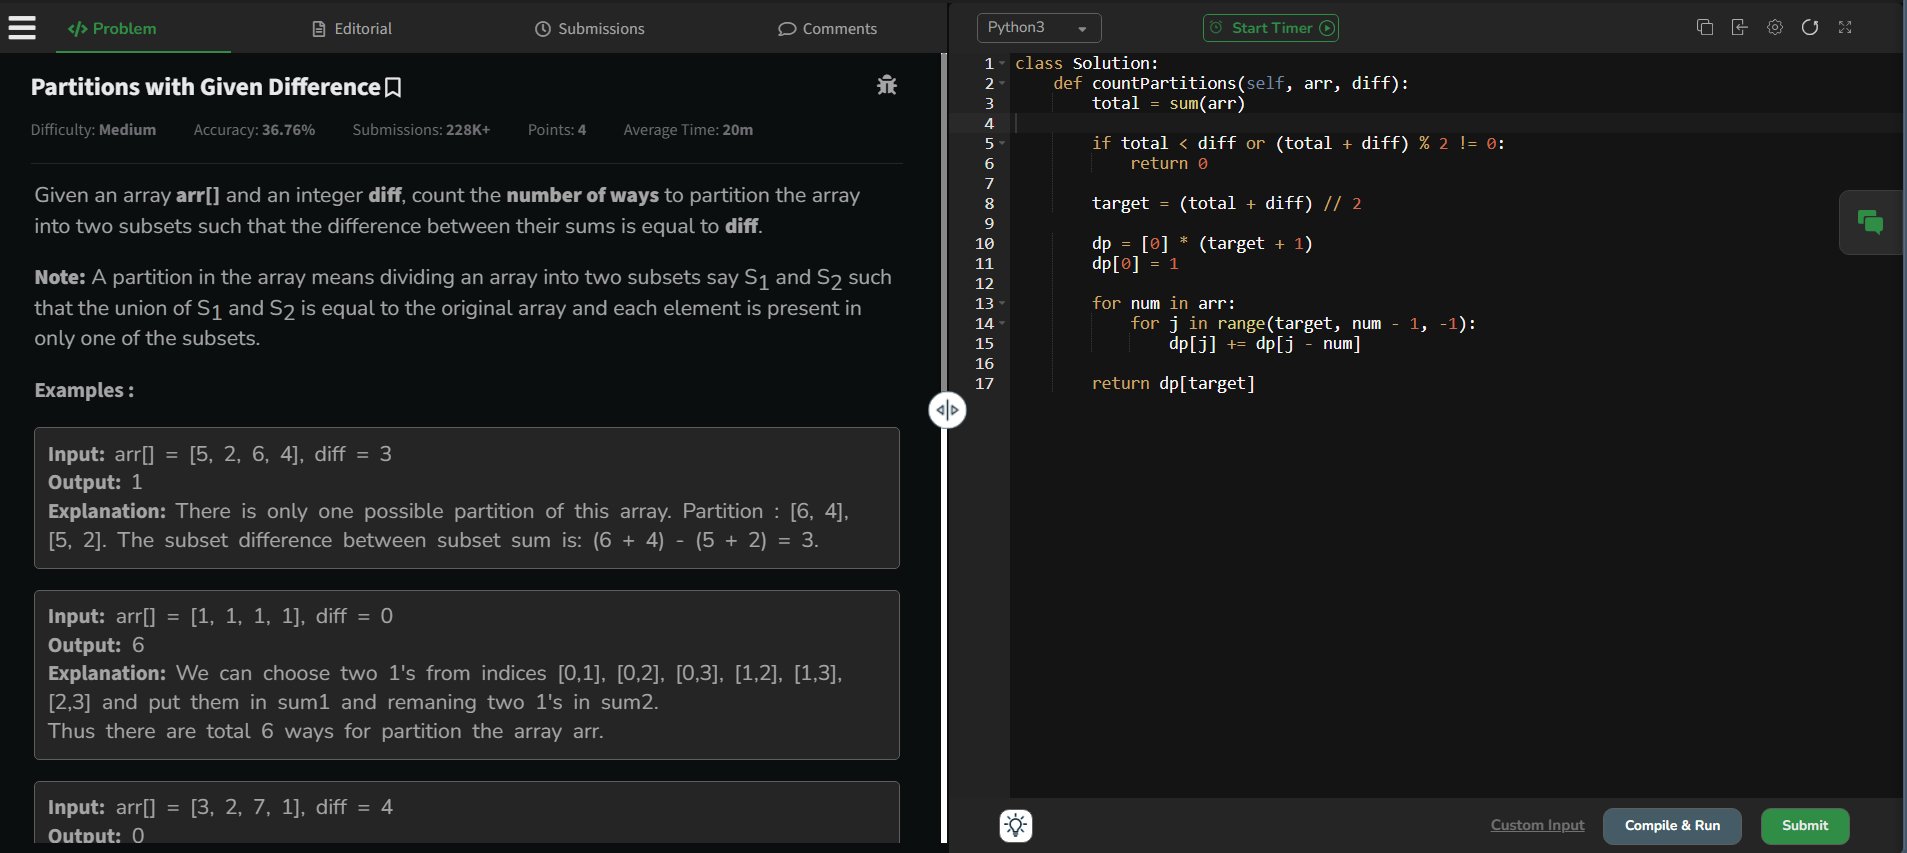Screen dimensions: 1907x853
Task: Click the bug report icon
Action: [x=886, y=86]
